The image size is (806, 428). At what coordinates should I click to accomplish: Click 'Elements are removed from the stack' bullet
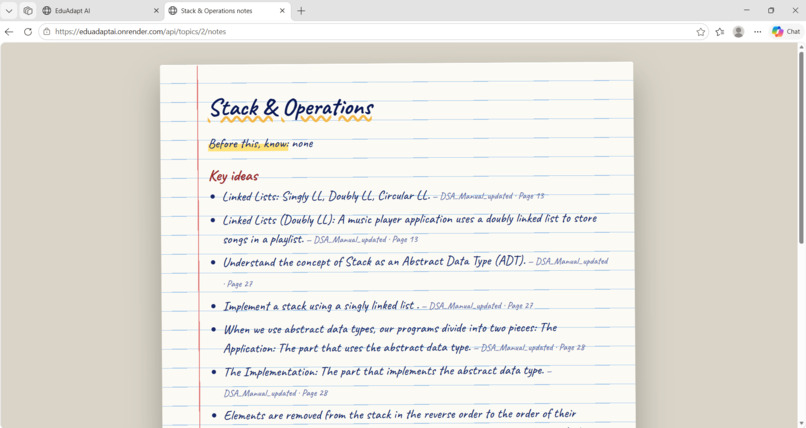[x=400, y=415]
